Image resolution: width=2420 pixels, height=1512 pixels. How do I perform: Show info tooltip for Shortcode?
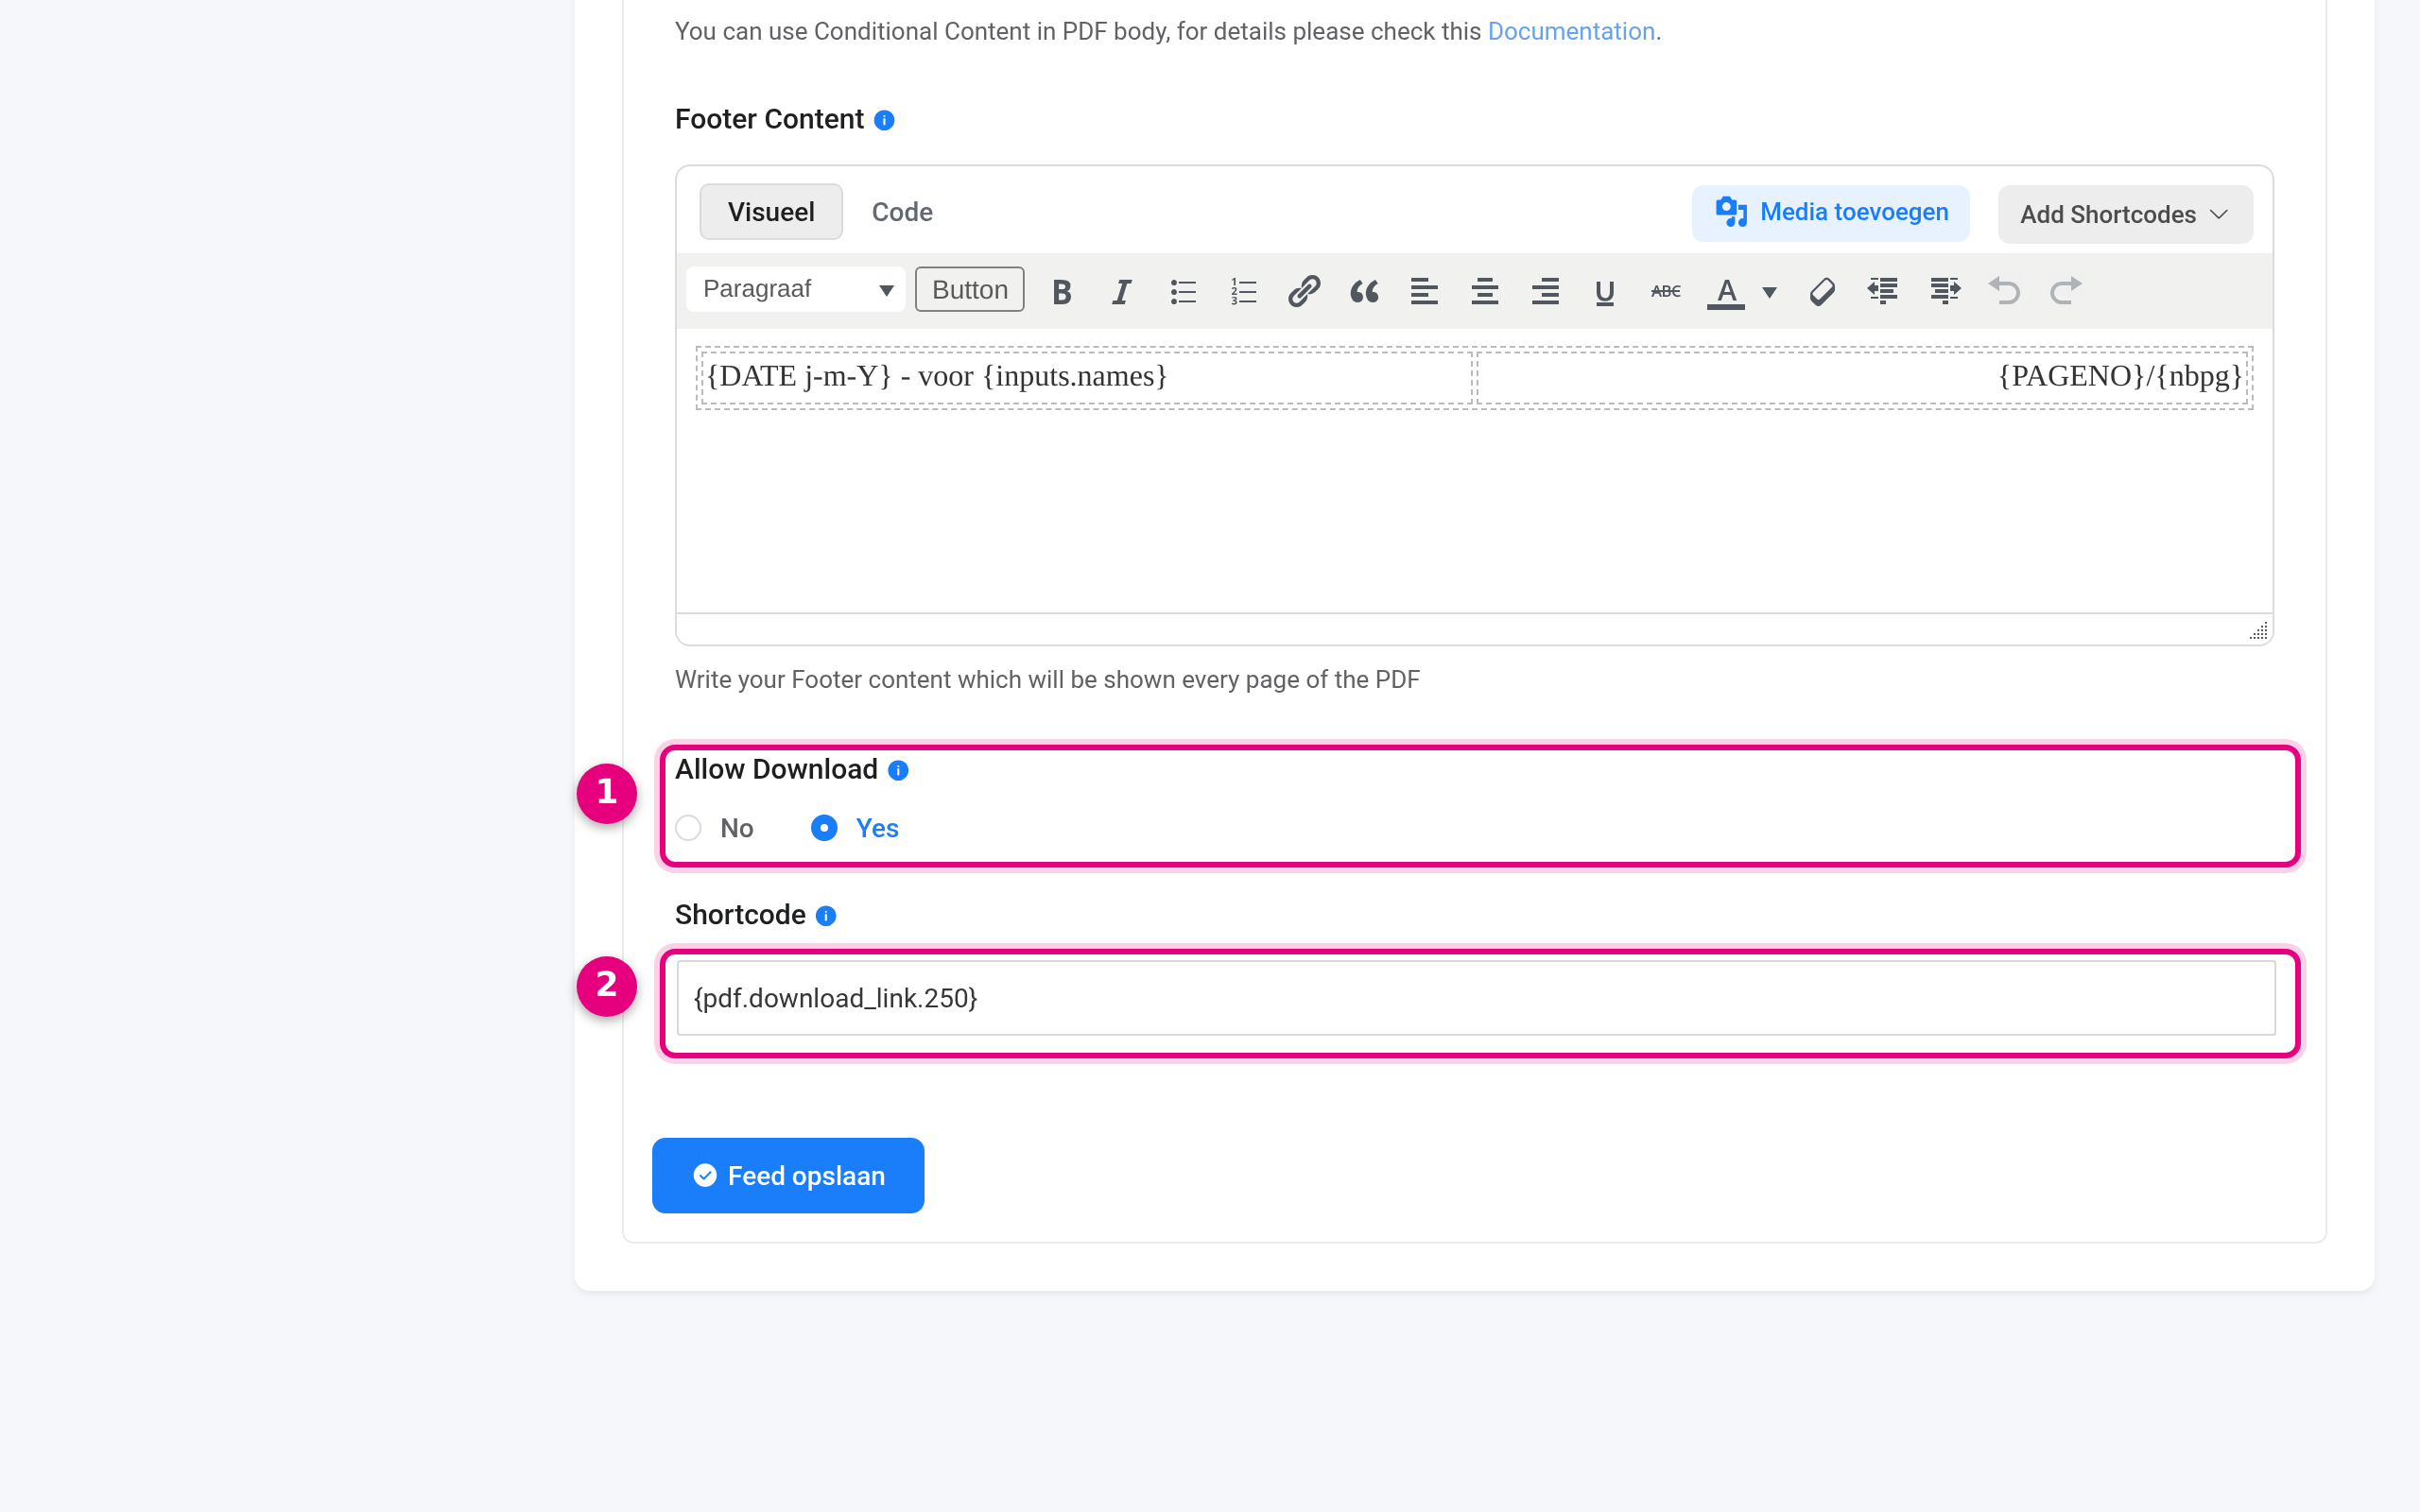point(826,916)
